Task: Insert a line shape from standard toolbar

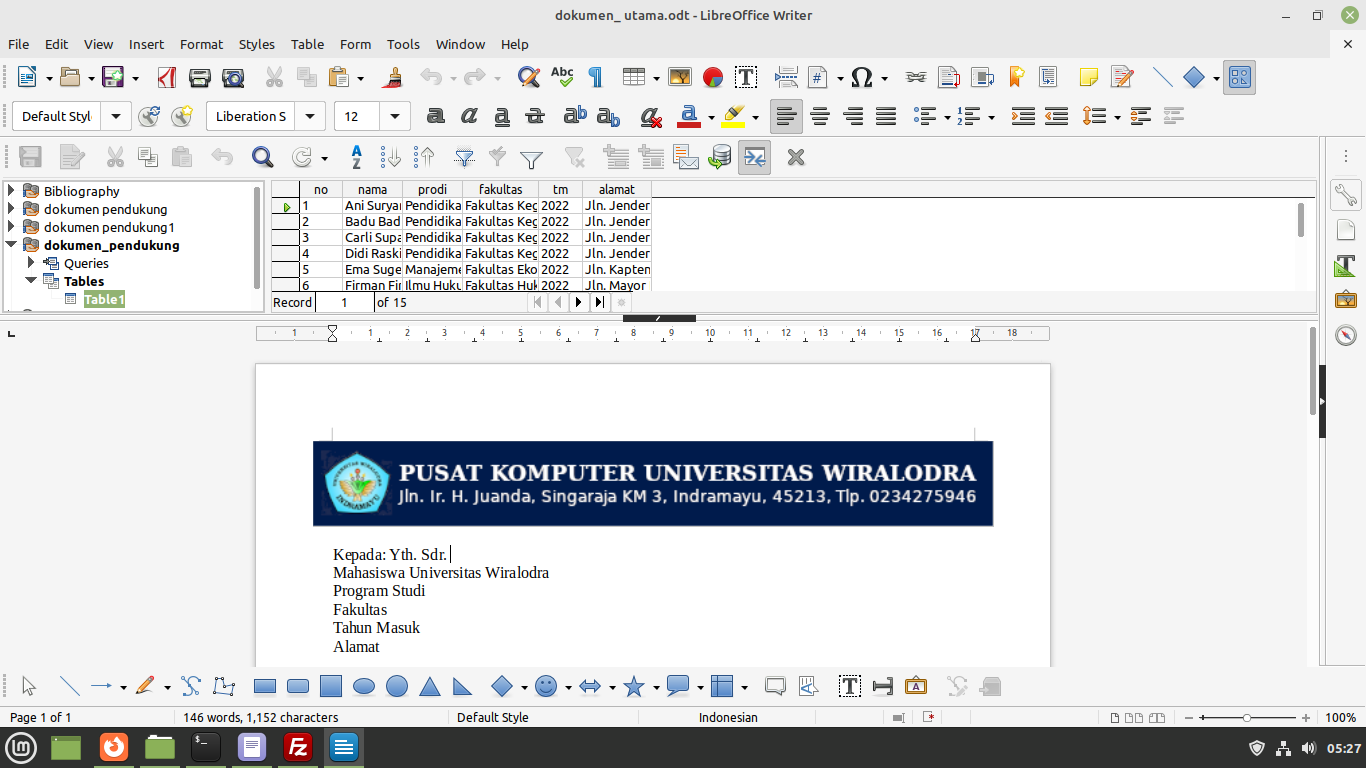Action: (1162, 77)
